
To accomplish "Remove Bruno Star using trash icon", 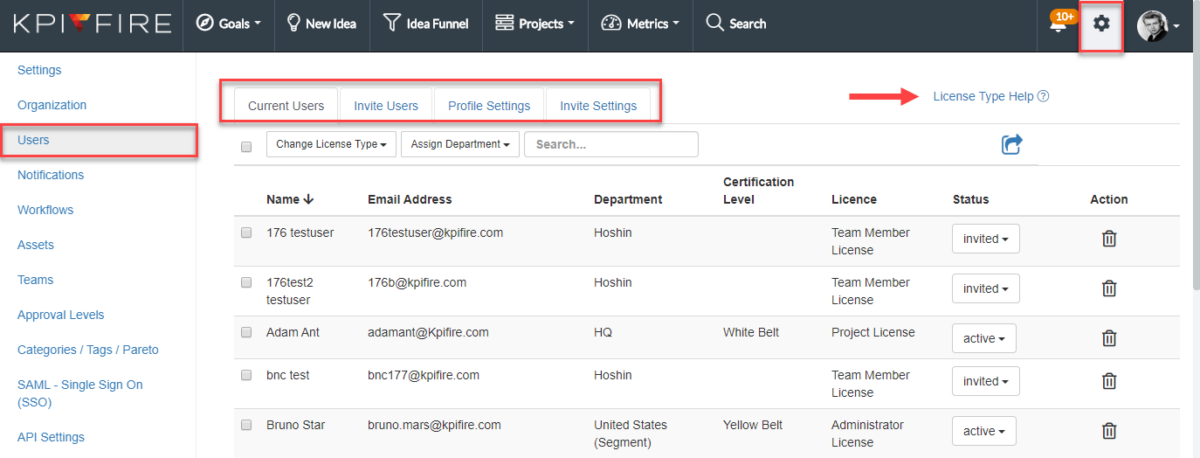I will pos(1108,431).
